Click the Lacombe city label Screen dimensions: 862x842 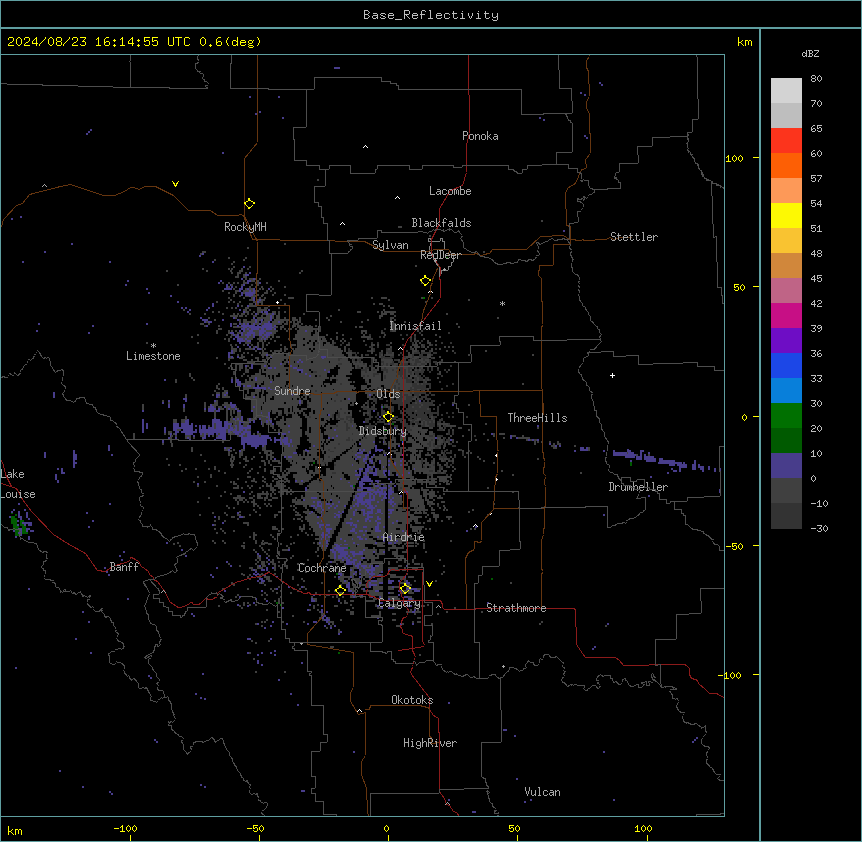click(x=450, y=191)
